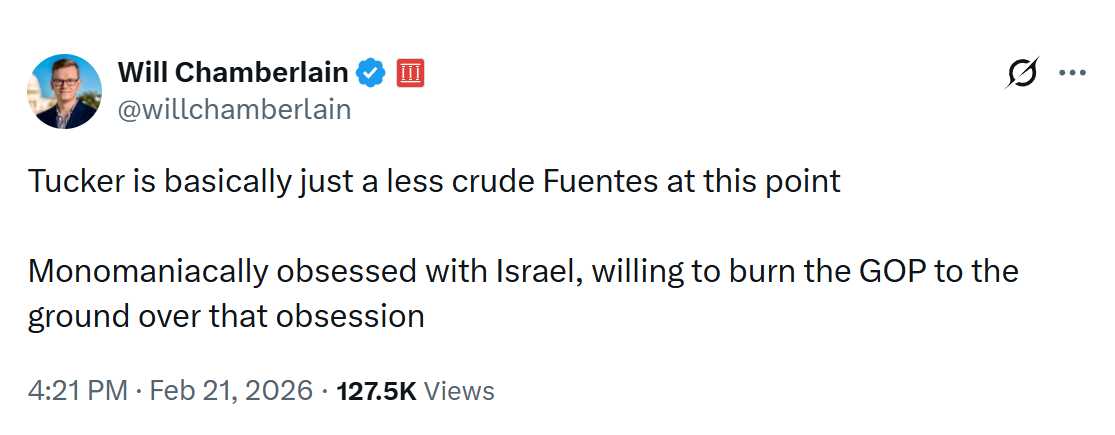Open the @willchamberlain handle link

(x=234, y=109)
